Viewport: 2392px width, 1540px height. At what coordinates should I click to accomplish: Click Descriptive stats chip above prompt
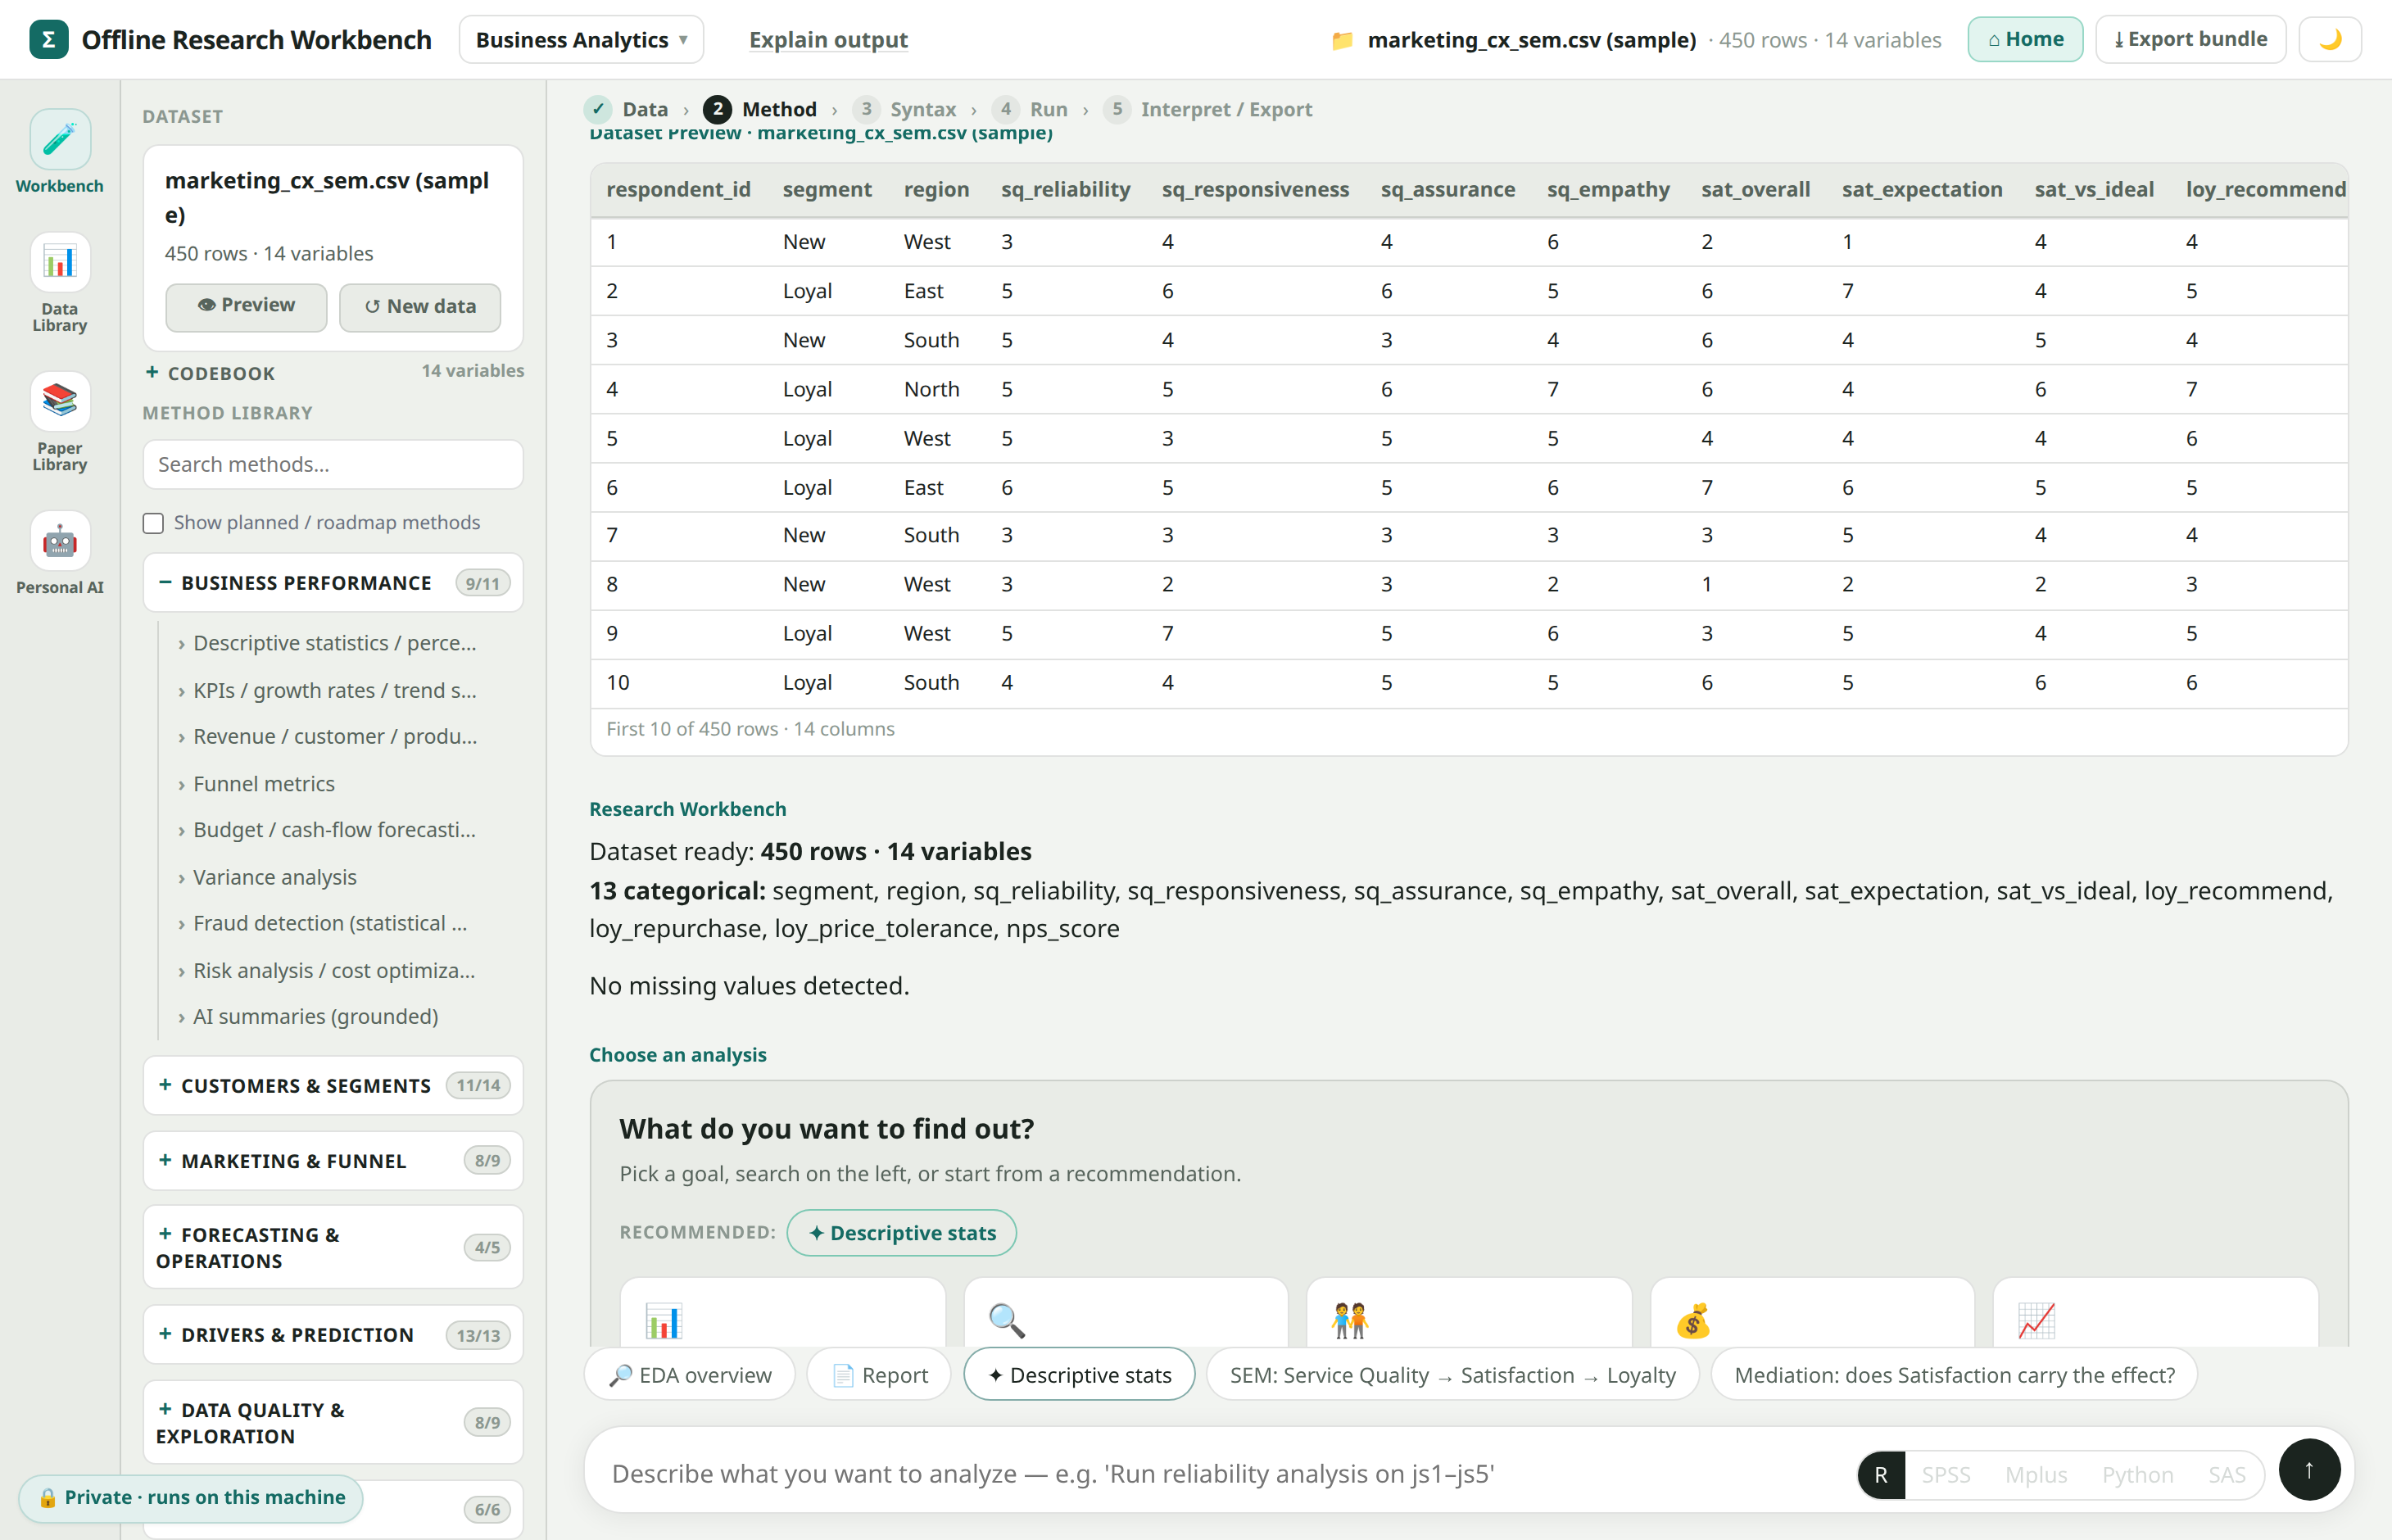point(1079,1375)
